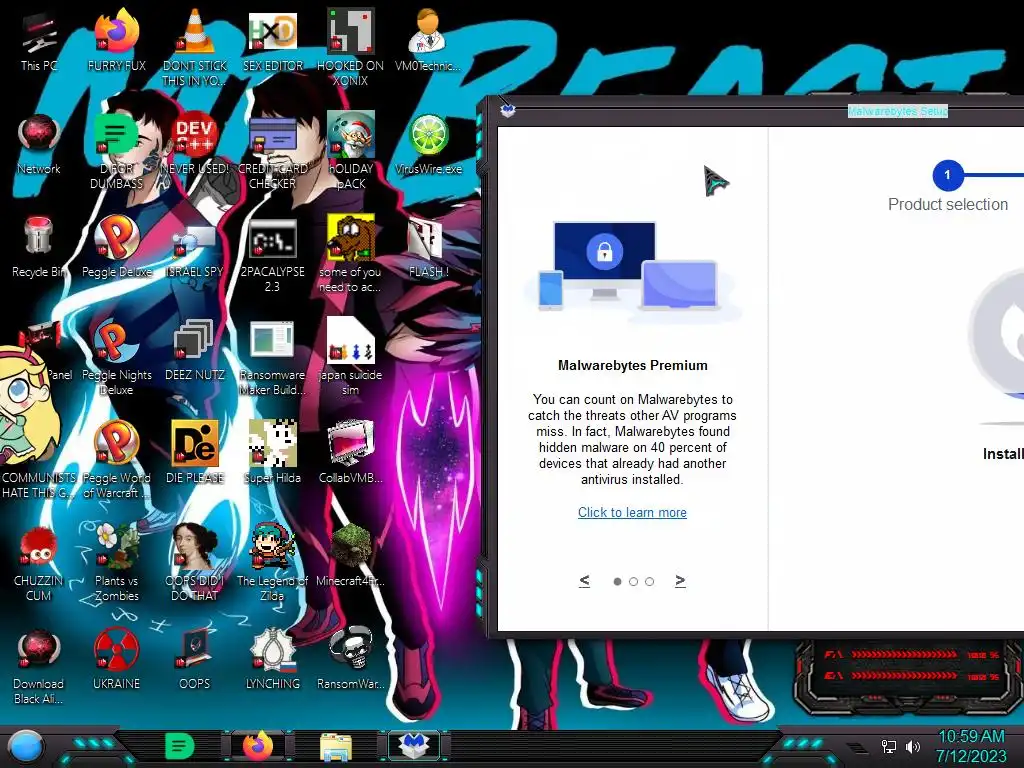Select the second carousel dot
The image size is (1024, 768).
(633, 581)
